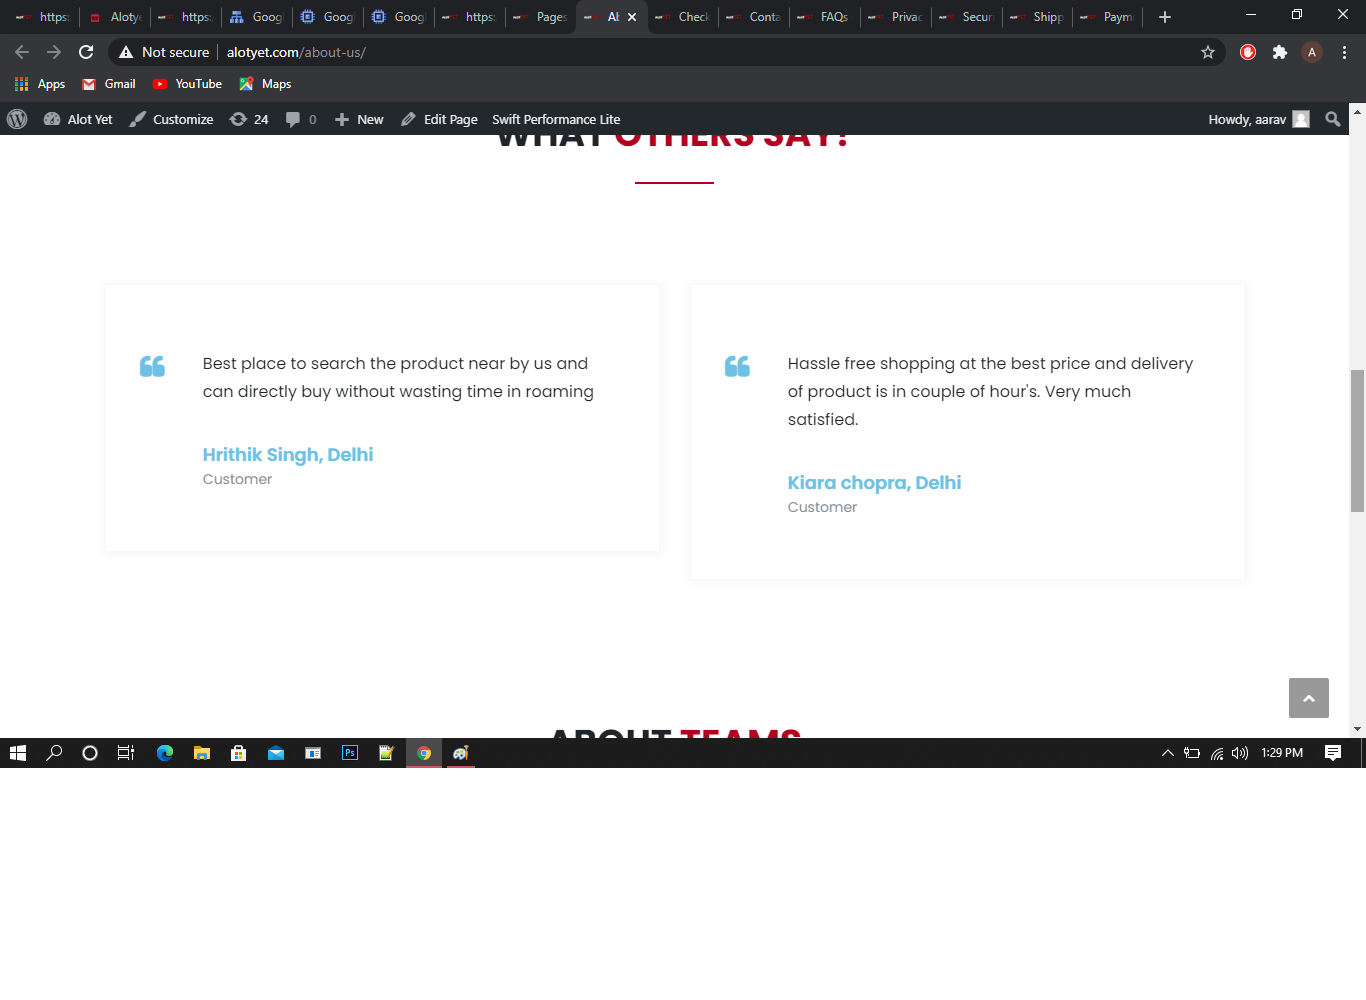Viewport: 1366px width, 1000px height.
Task: Expand the hidden system tray icons chevron
Action: tap(1167, 753)
